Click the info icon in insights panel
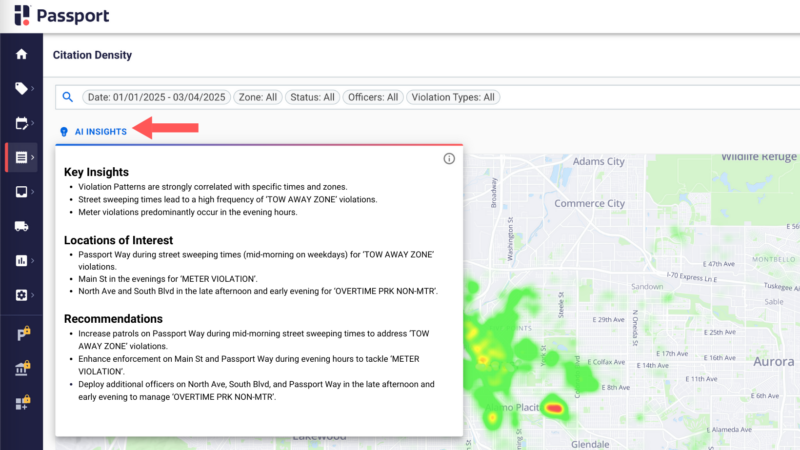 449,158
